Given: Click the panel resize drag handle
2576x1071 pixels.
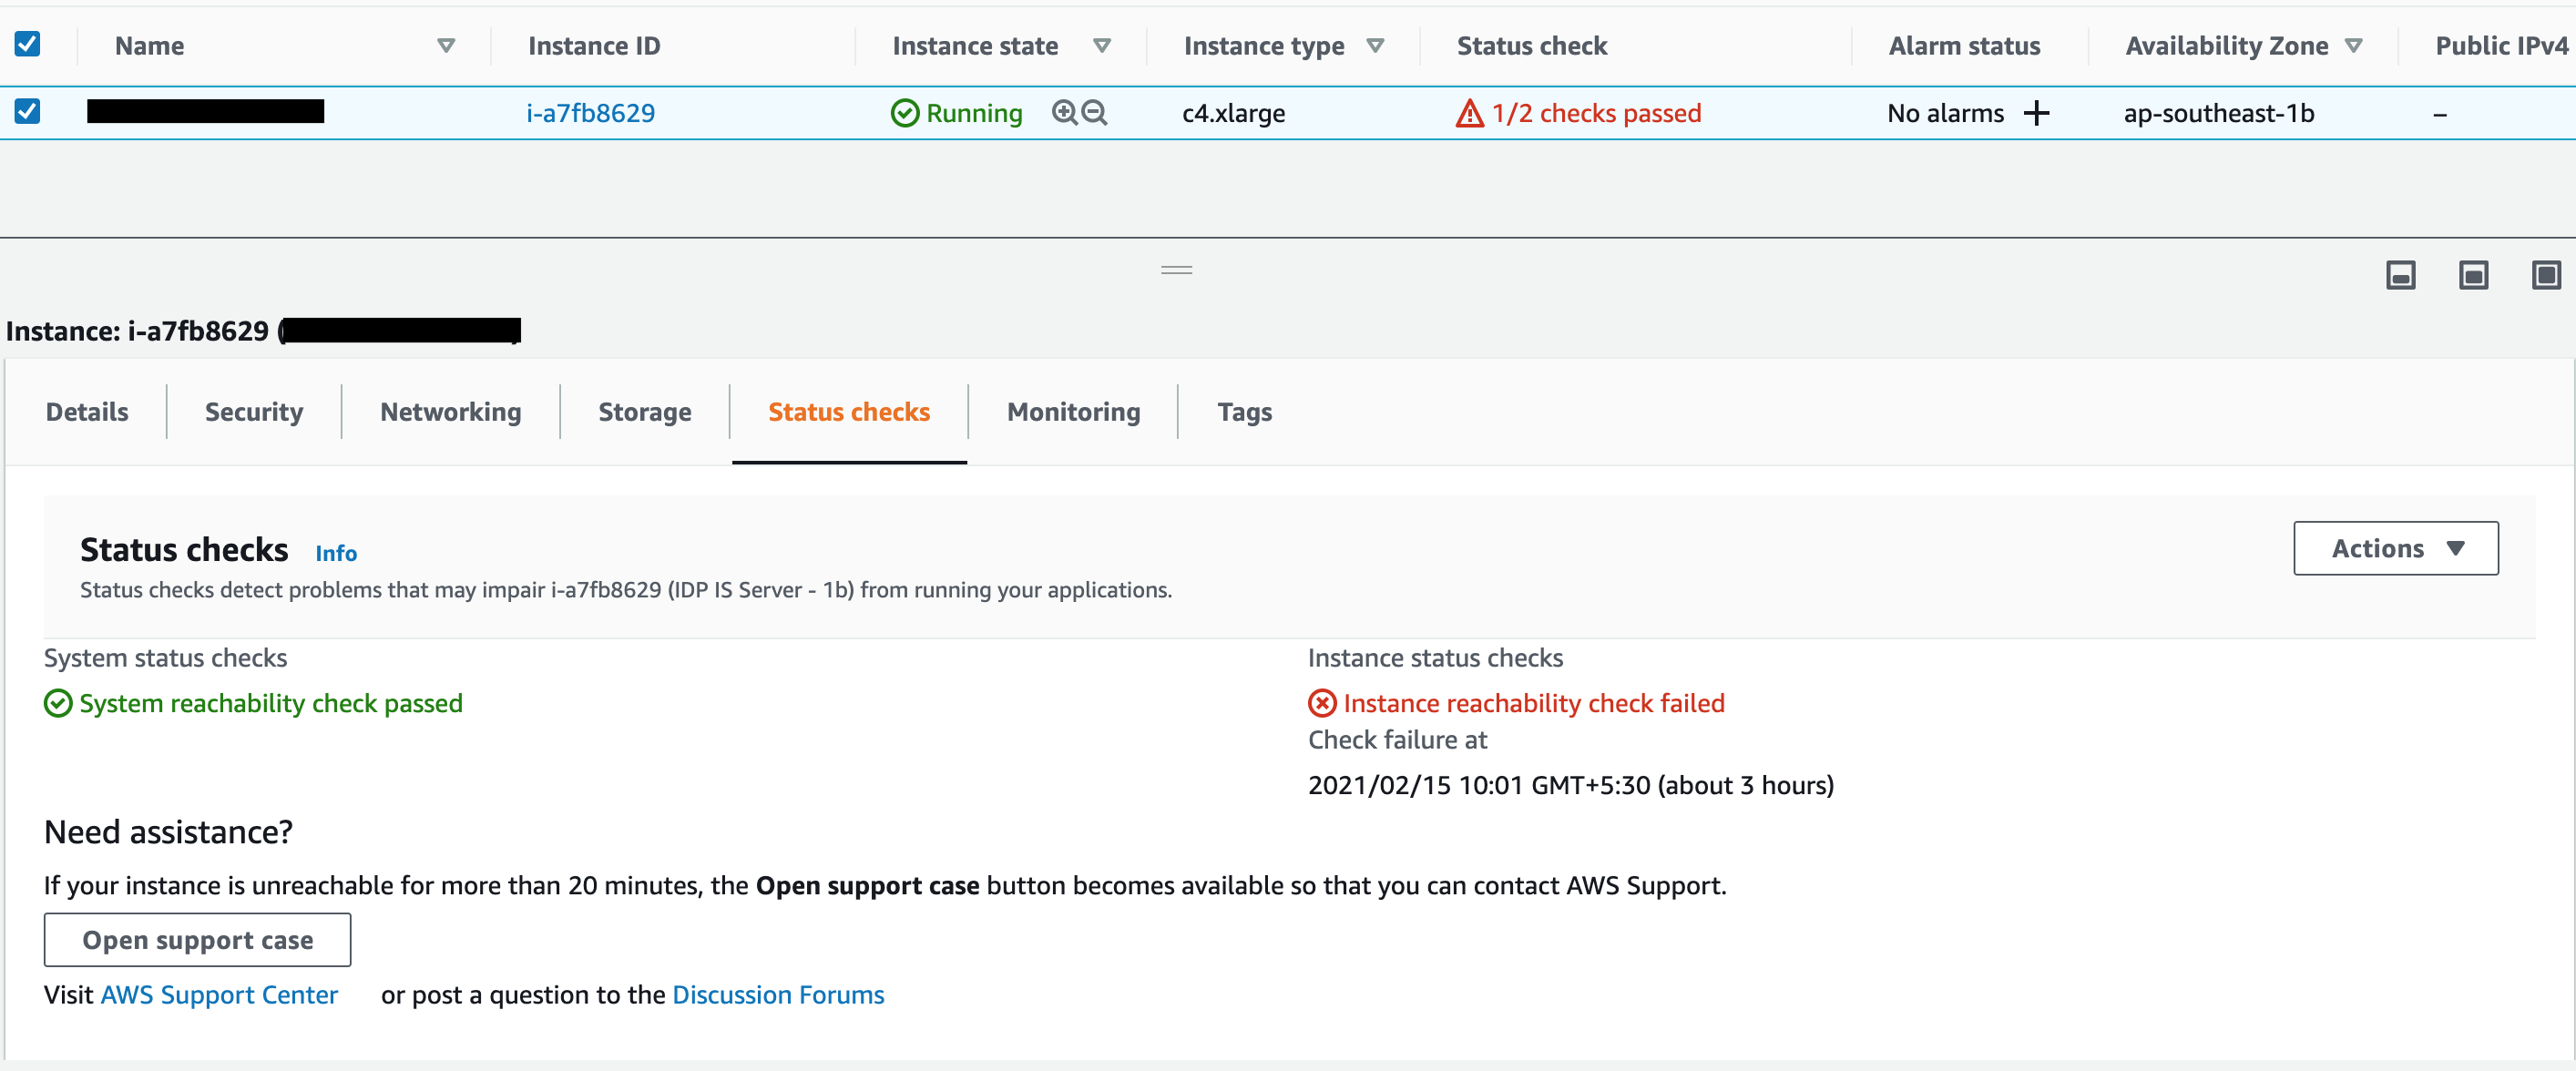Looking at the screenshot, I should pyautogui.click(x=1176, y=270).
